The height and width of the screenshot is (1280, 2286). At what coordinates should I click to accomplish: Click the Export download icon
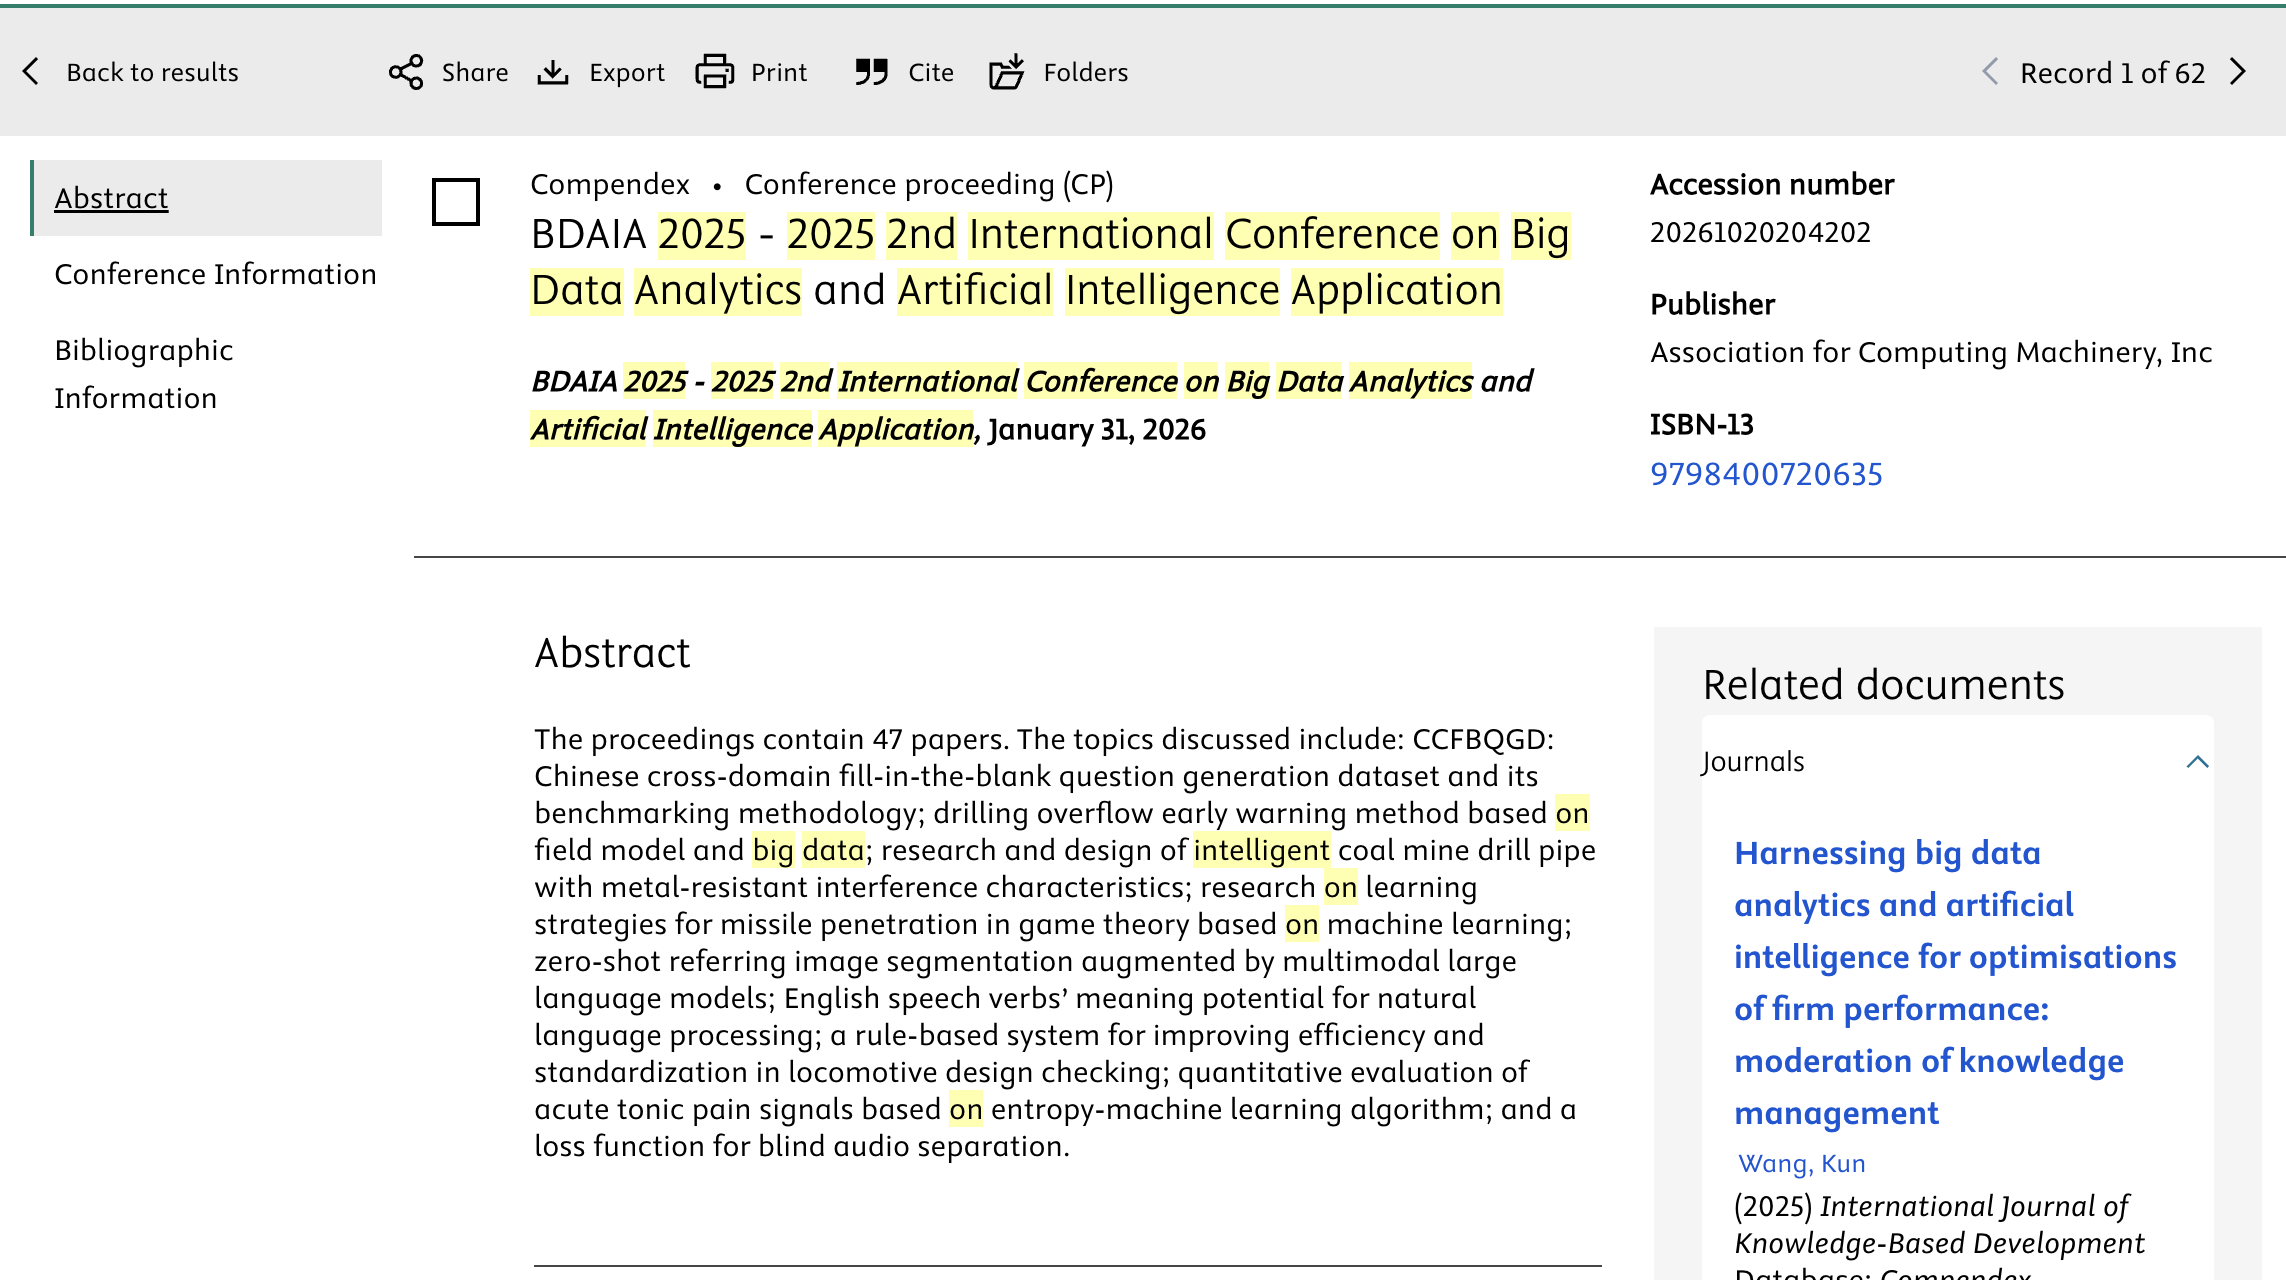pyautogui.click(x=552, y=72)
